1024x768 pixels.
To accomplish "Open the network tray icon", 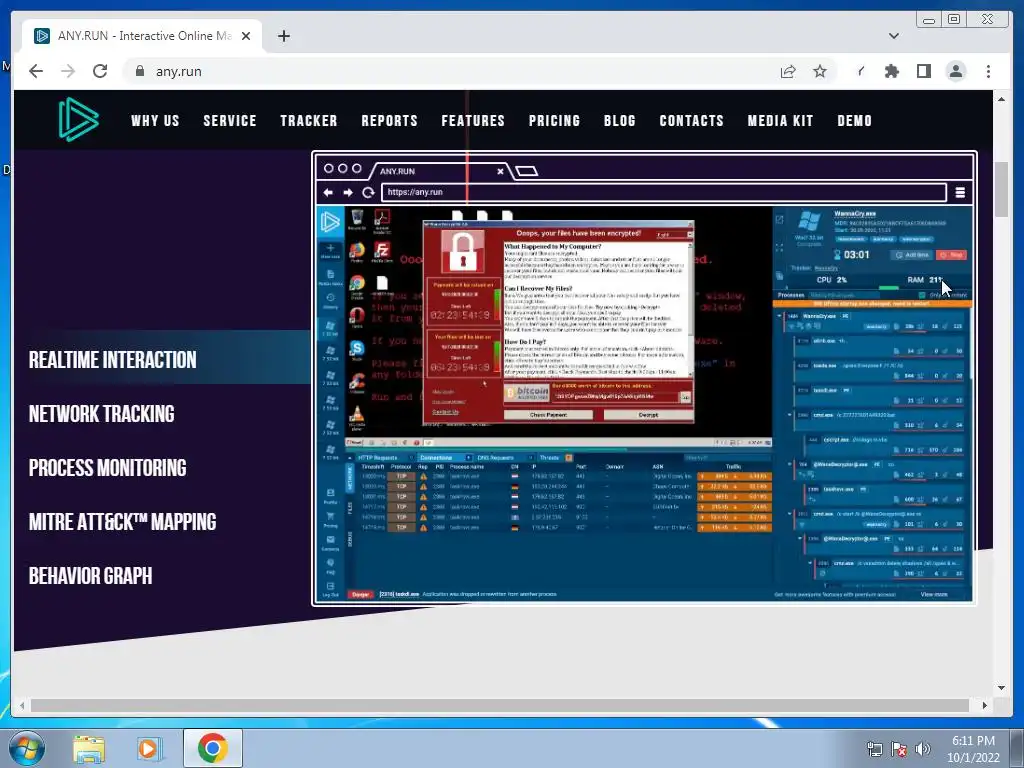I will 874,749.
